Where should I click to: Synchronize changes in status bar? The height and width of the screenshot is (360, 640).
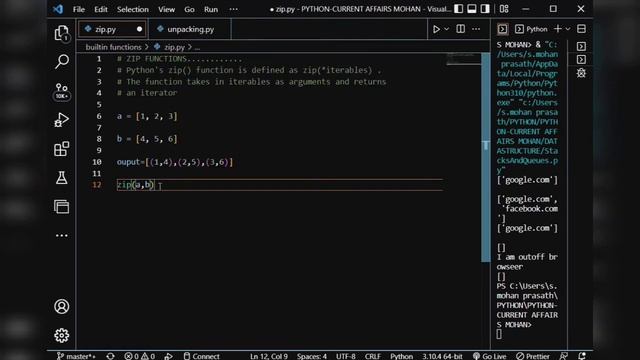[x=110, y=356]
